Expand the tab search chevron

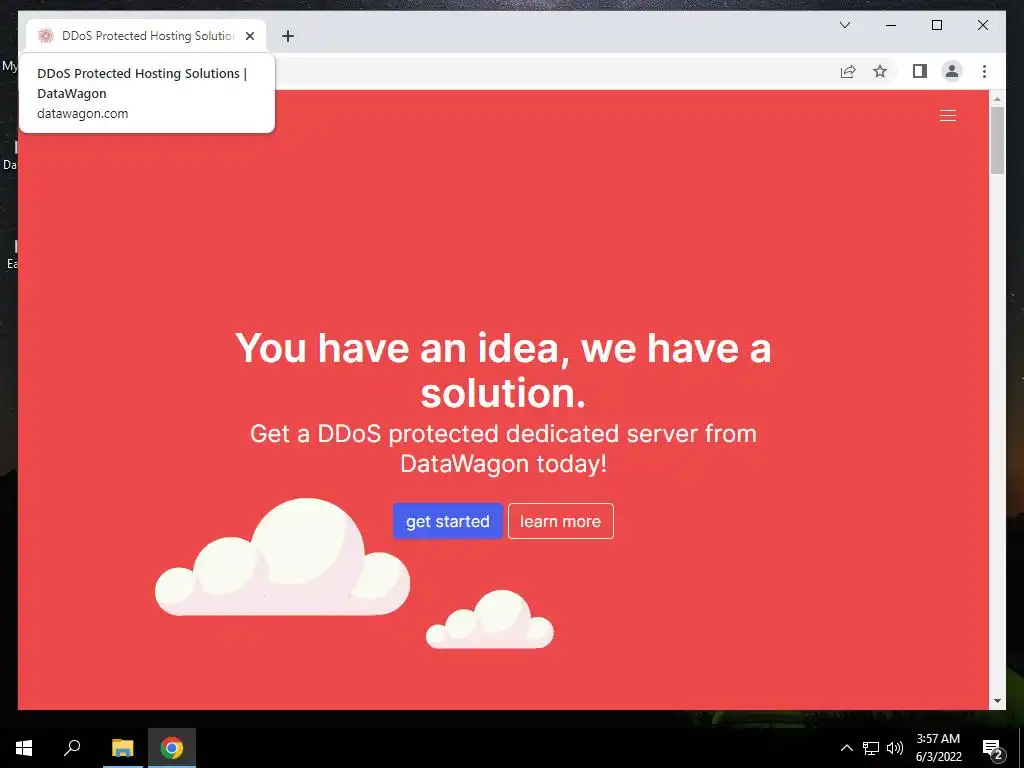(844, 25)
